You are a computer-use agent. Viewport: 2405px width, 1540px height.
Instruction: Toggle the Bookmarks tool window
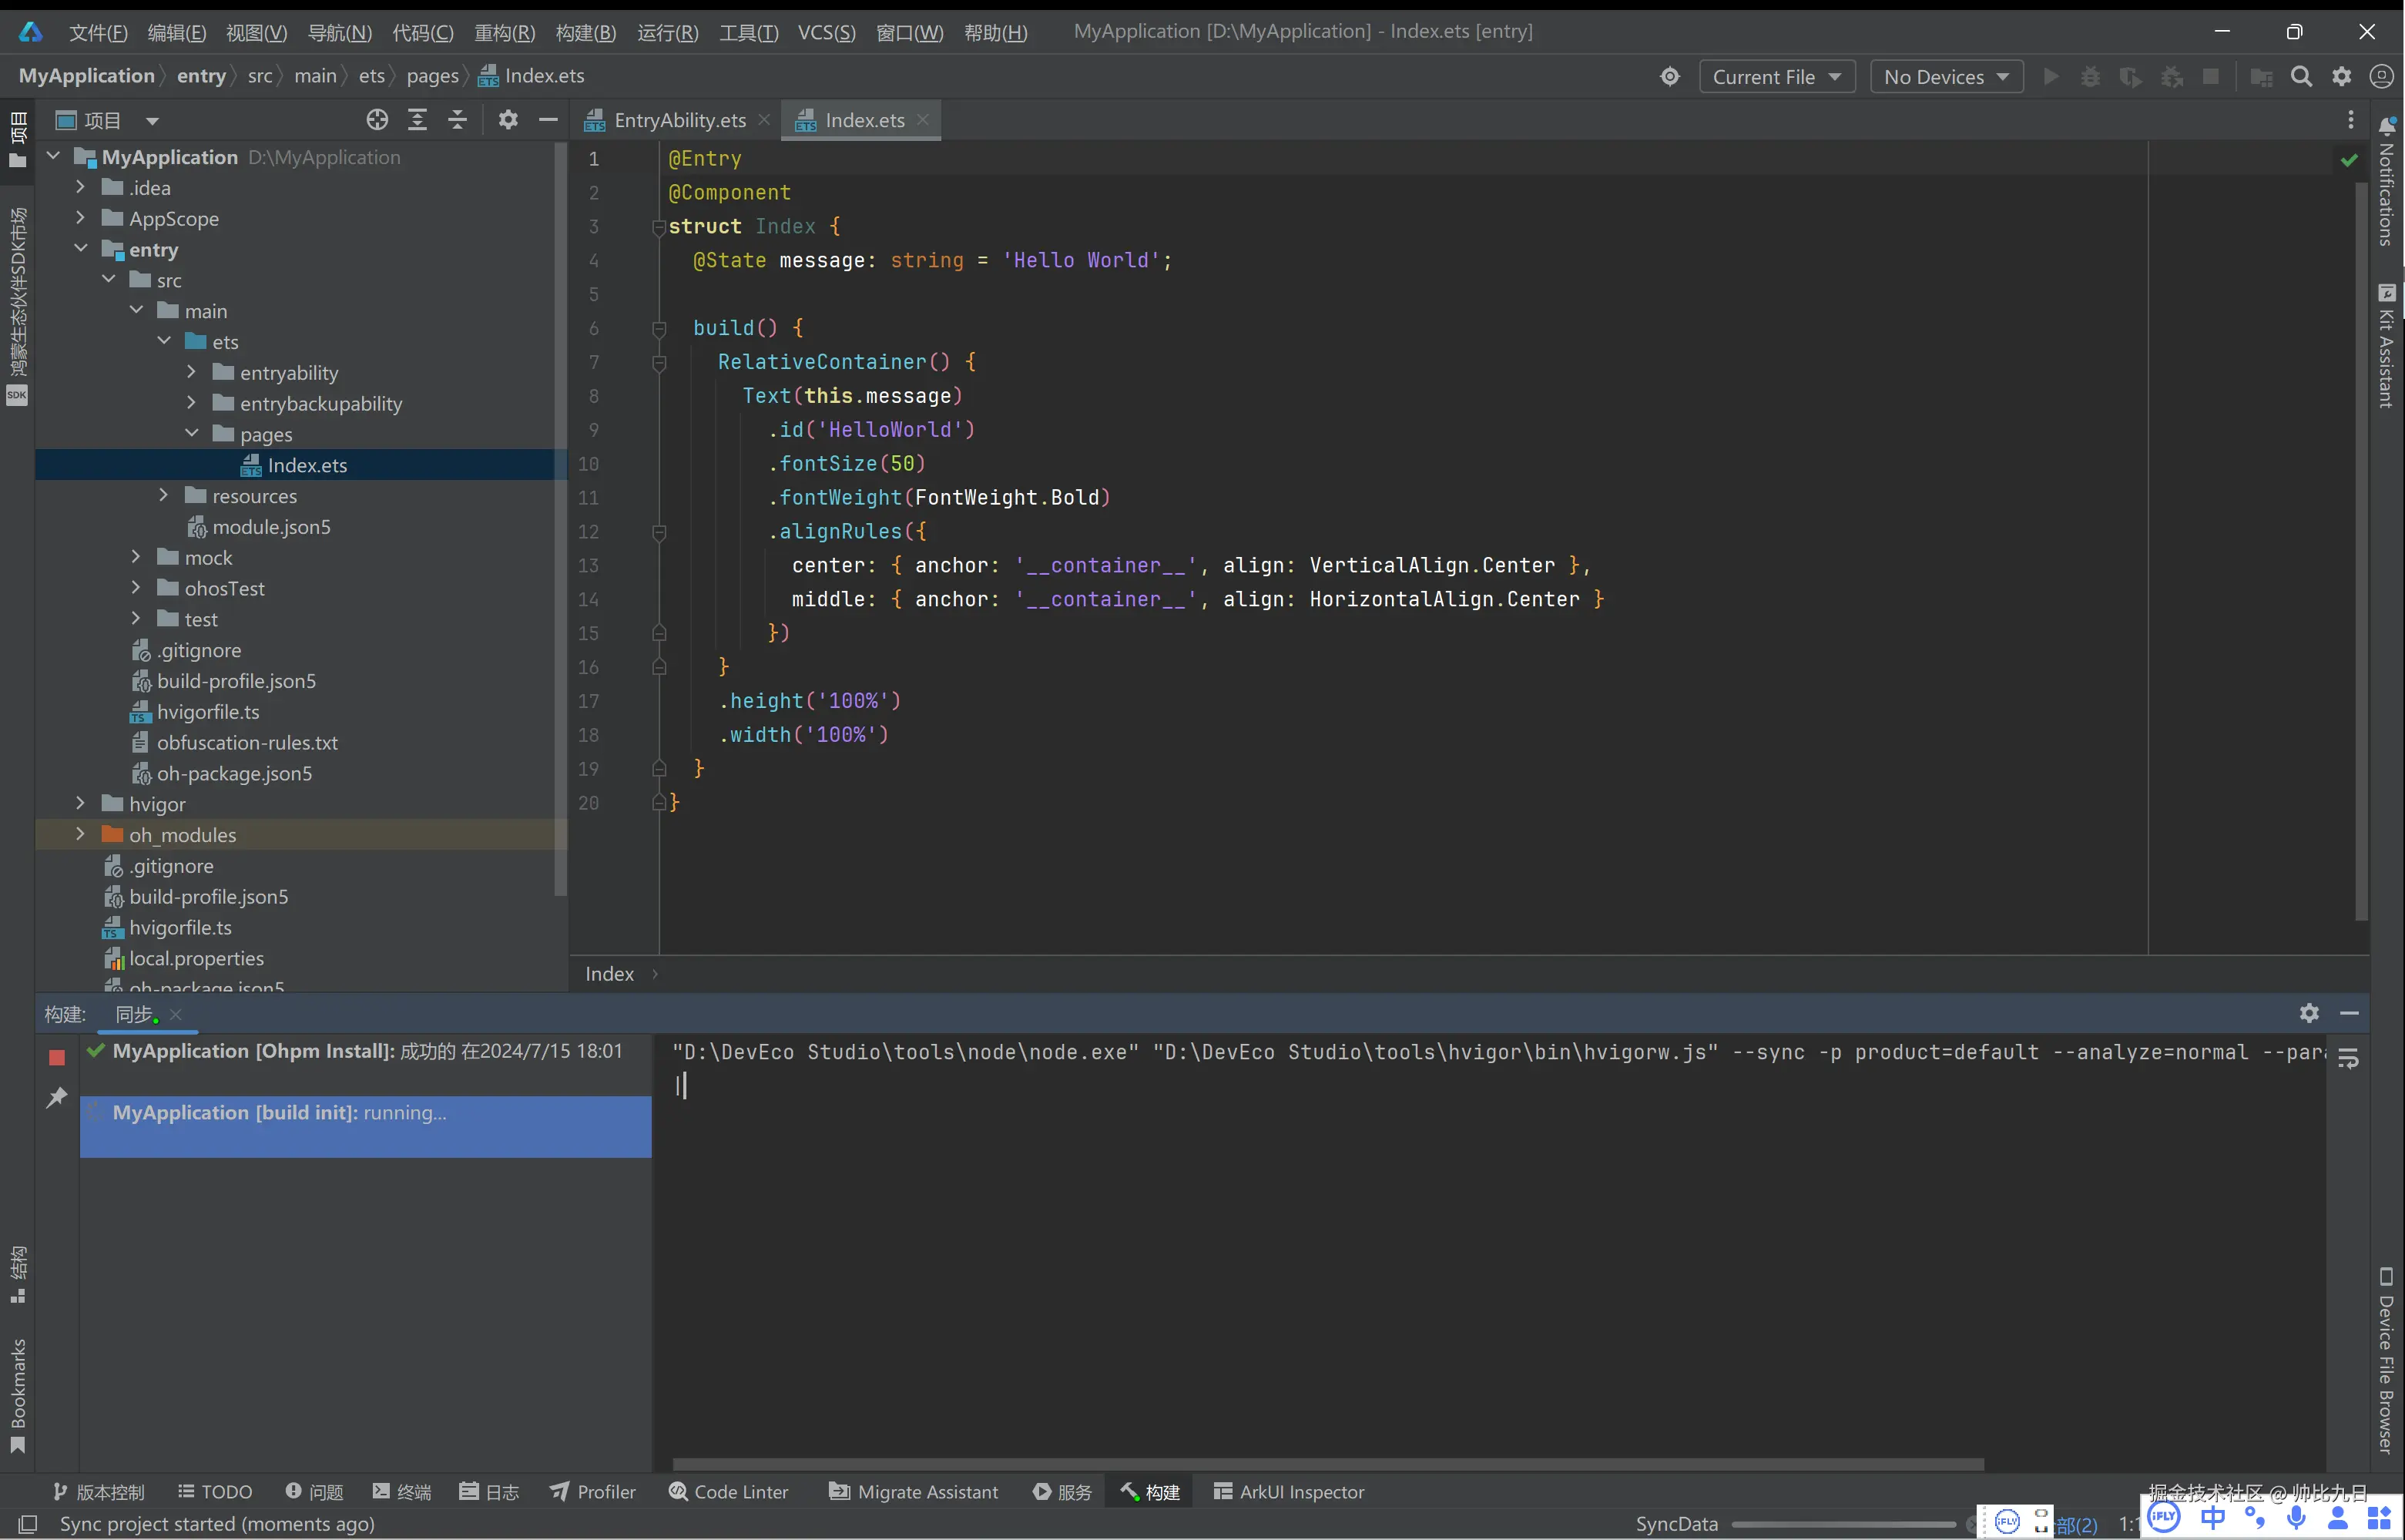pyautogui.click(x=17, y=1395)
